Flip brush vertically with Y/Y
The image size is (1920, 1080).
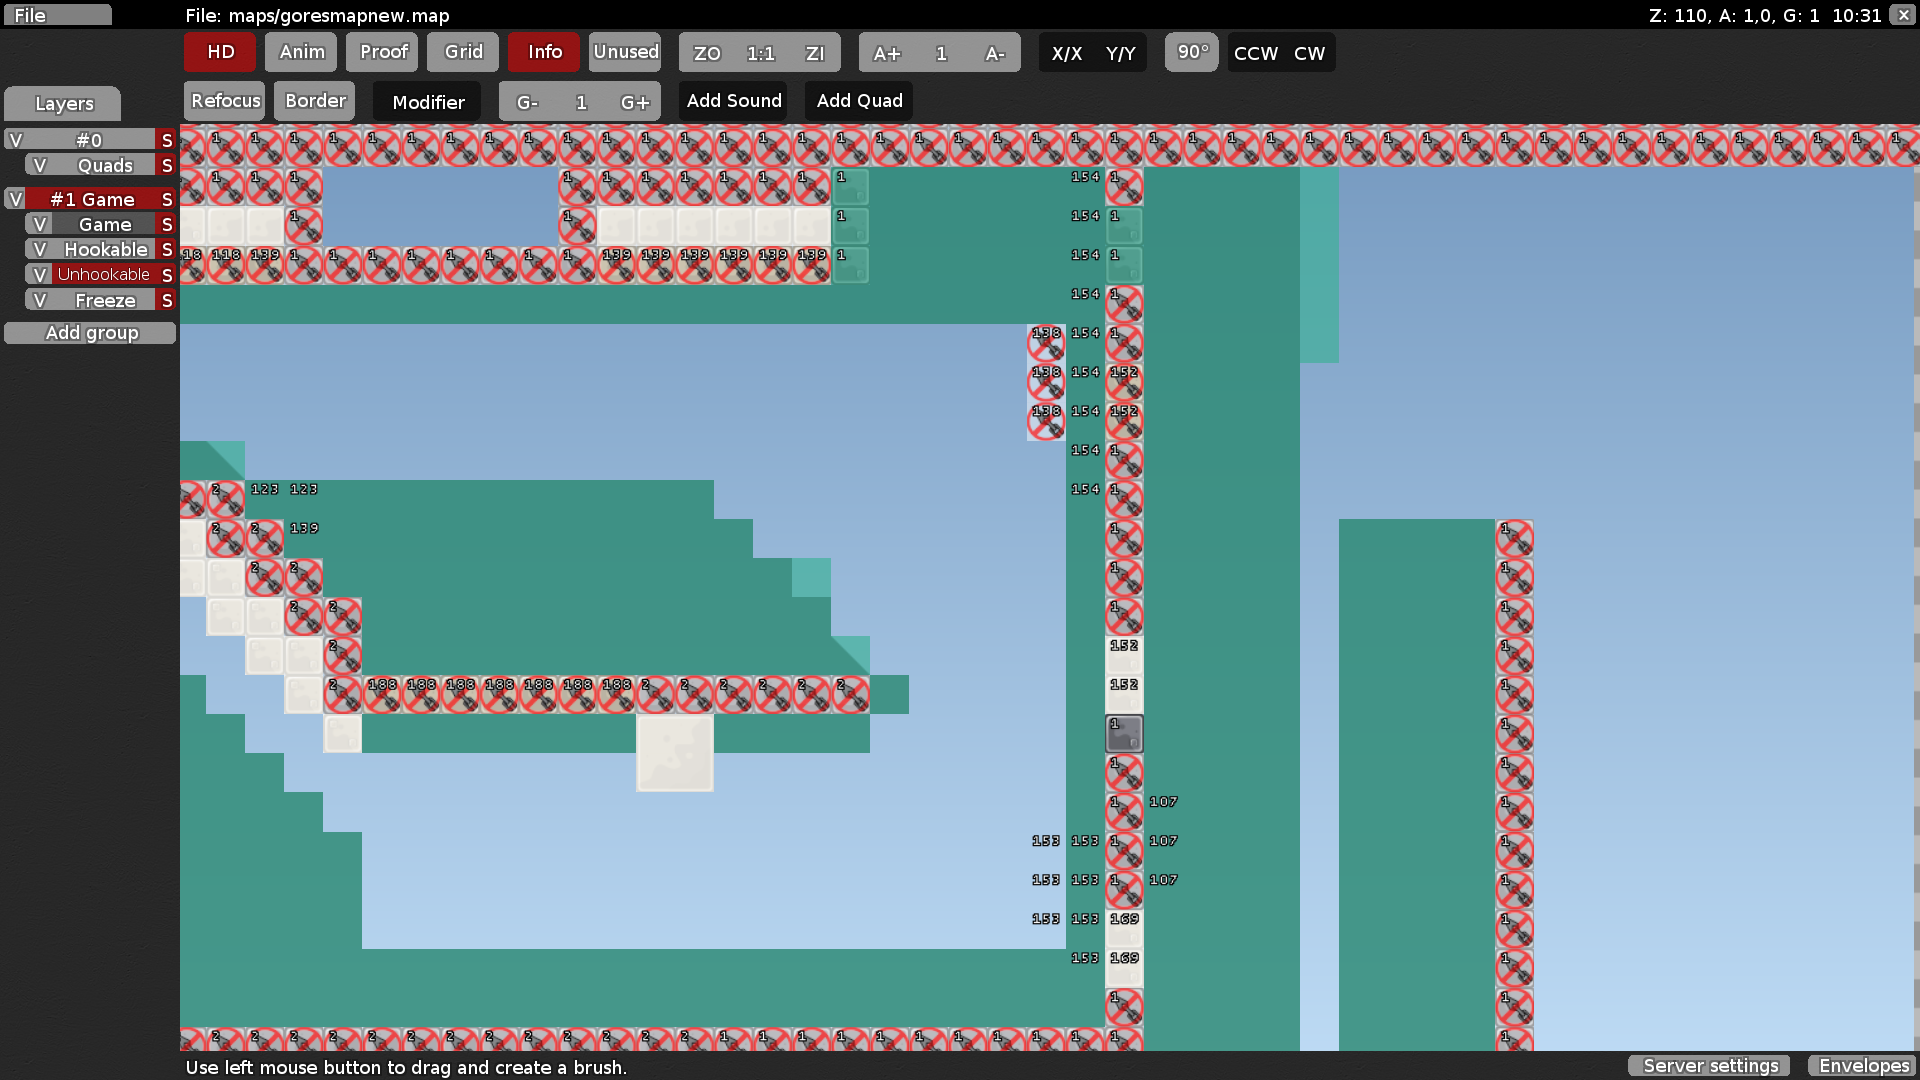pyautogui.click(x=1120, y=53)
